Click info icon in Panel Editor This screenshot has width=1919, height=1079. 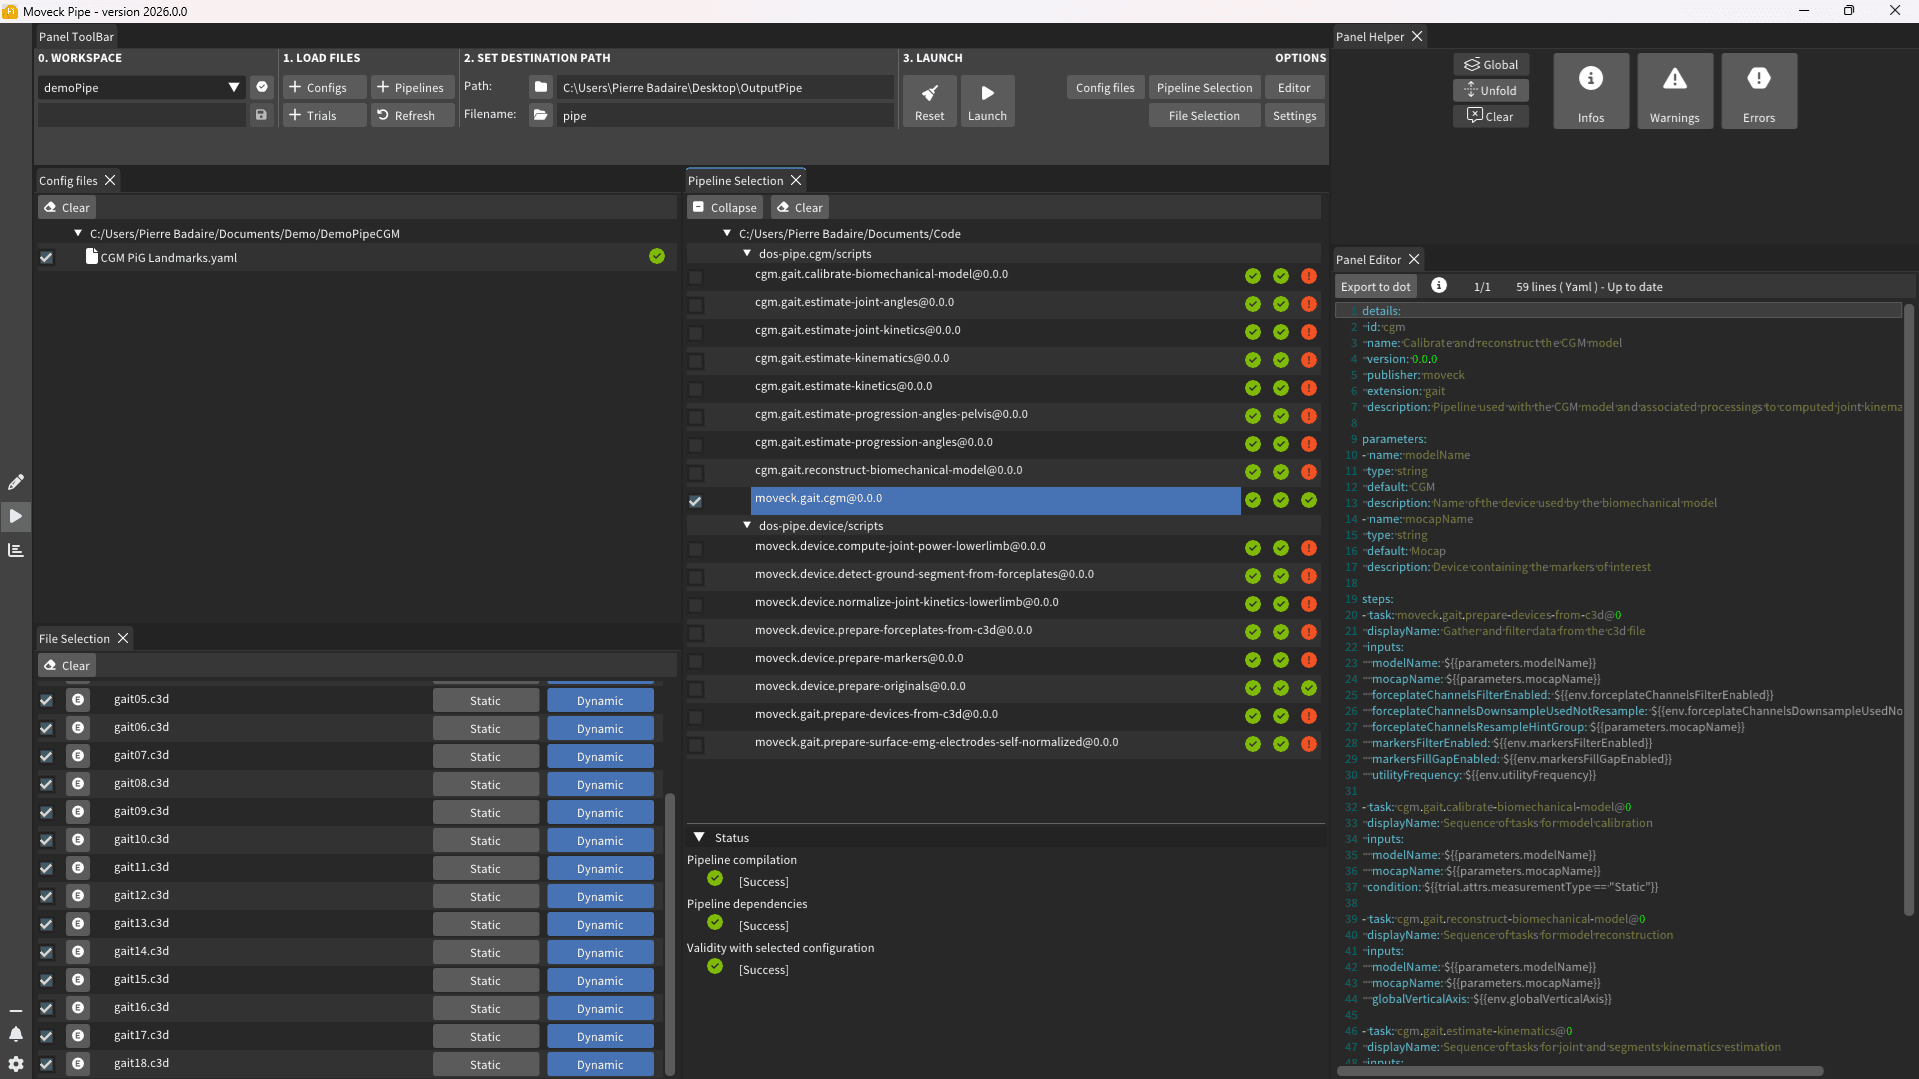click(1439, 286)
